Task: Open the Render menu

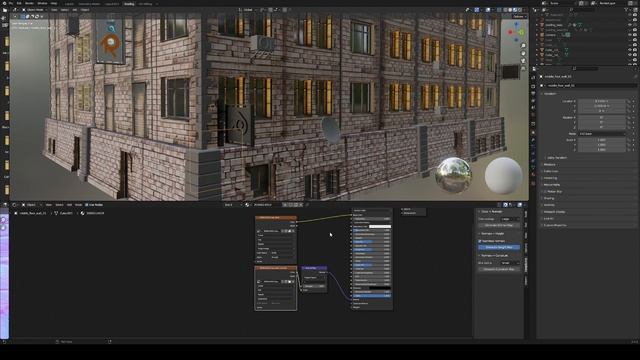Action: coord(29,3)
